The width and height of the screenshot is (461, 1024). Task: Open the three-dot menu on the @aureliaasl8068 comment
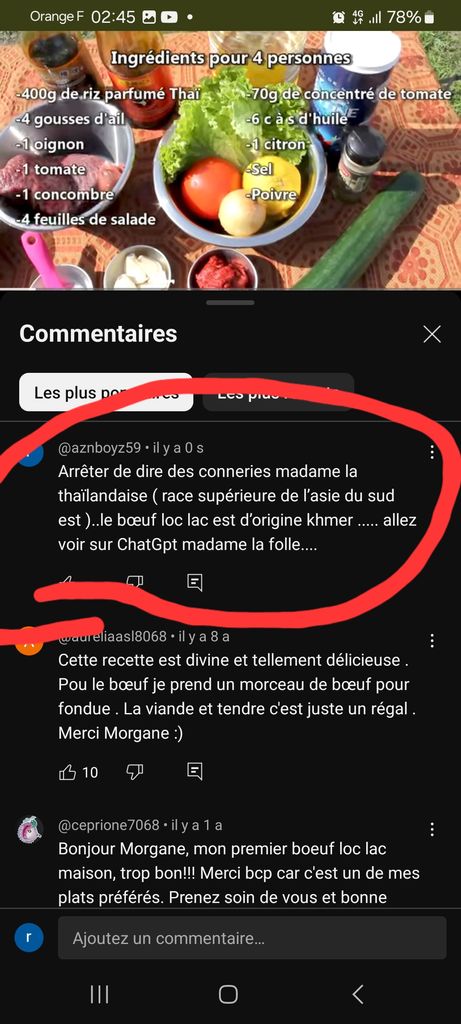(432, 641)
